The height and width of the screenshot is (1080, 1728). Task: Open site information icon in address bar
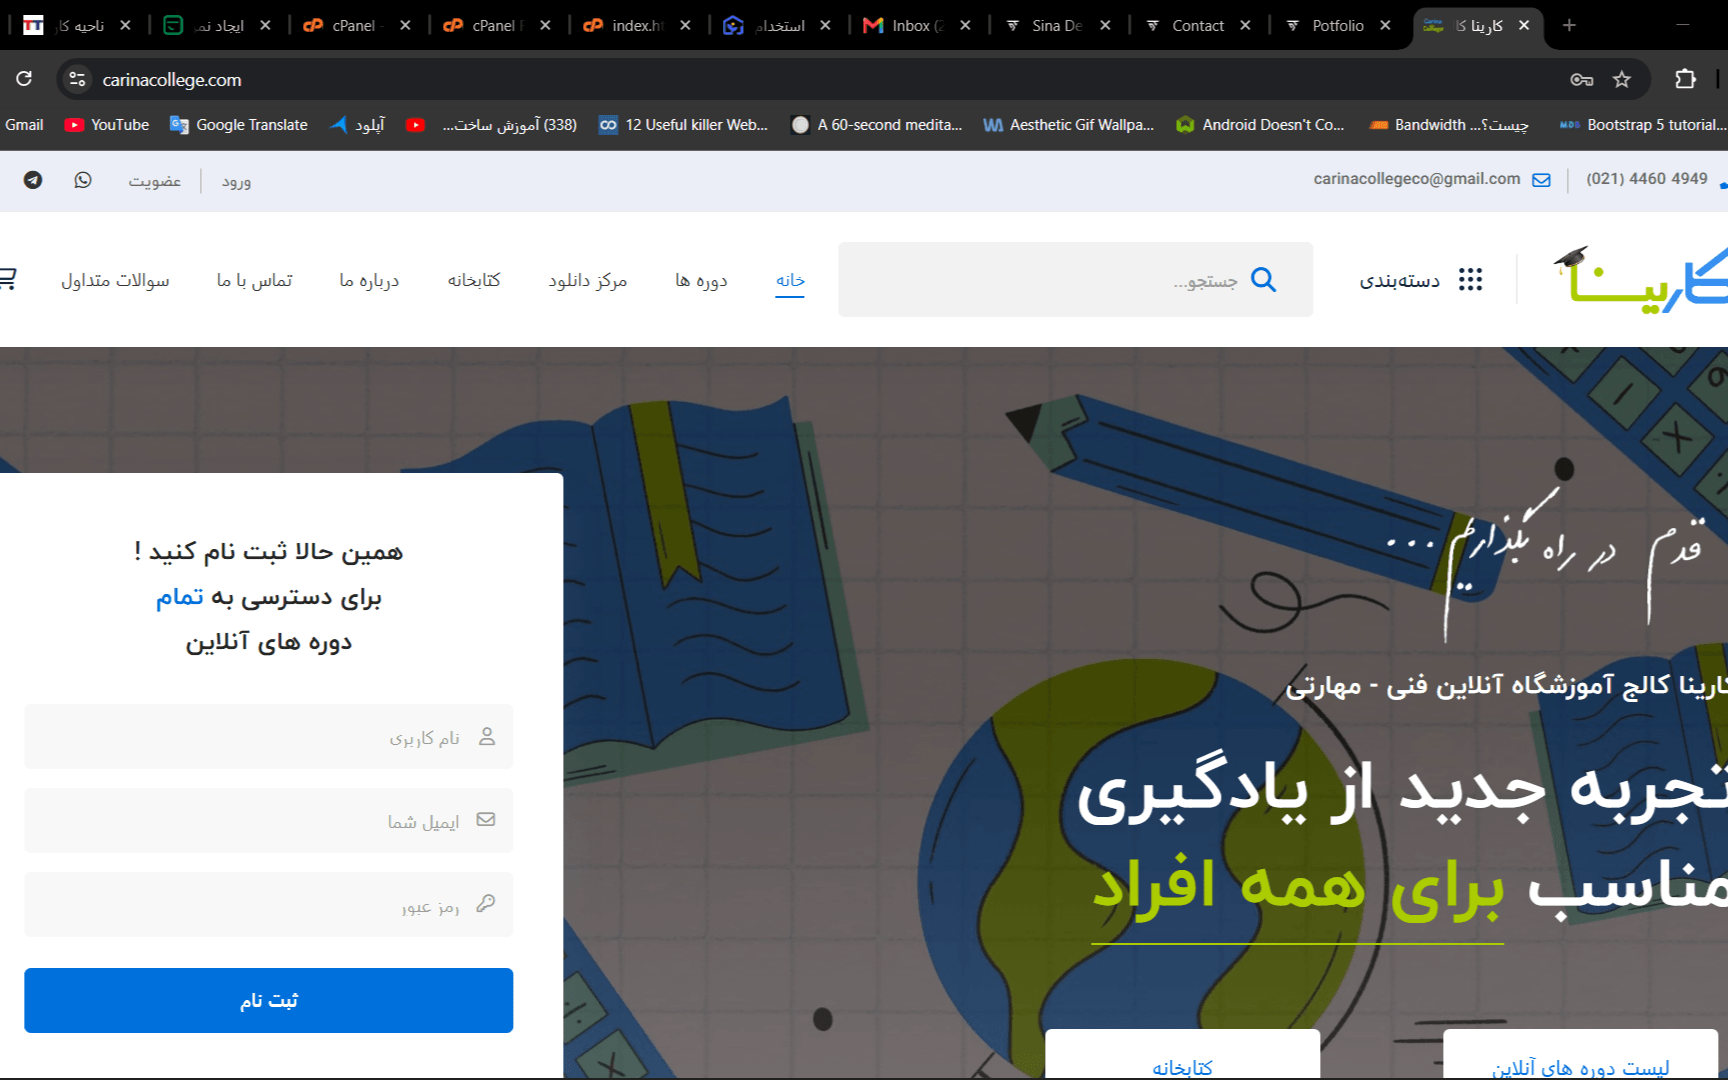77,79
